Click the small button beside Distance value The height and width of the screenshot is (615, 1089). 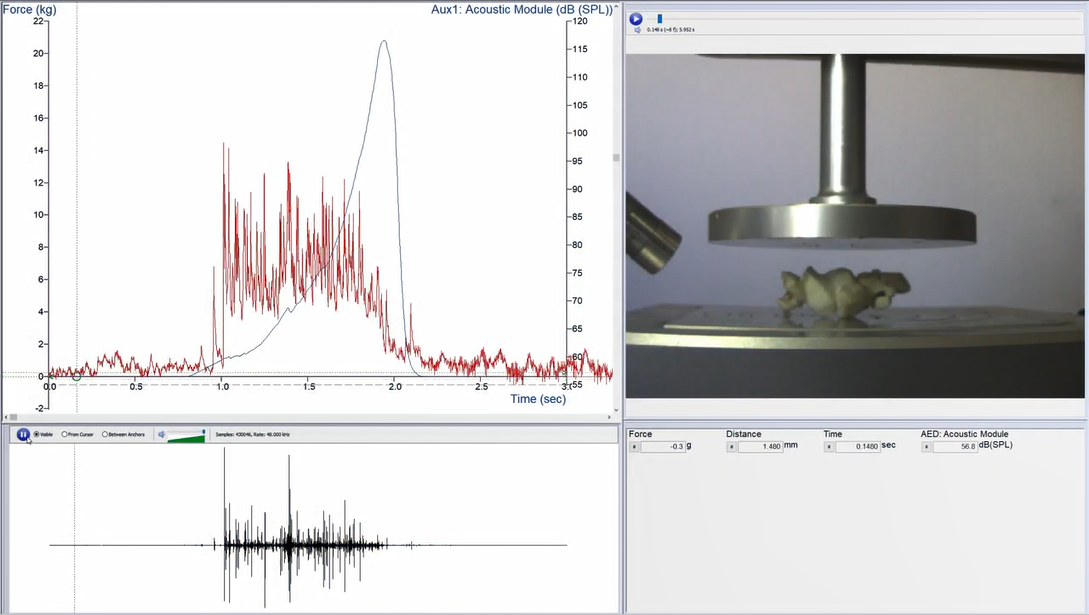click(x=732, y=447)
